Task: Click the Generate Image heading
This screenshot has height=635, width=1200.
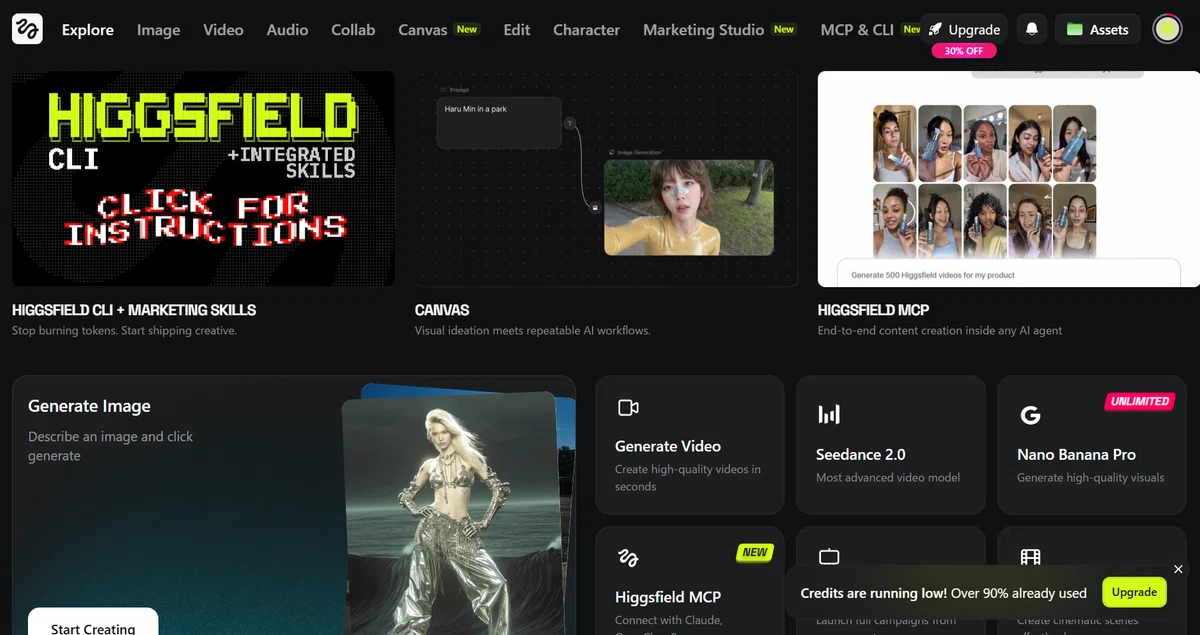Action: [89, 406]
